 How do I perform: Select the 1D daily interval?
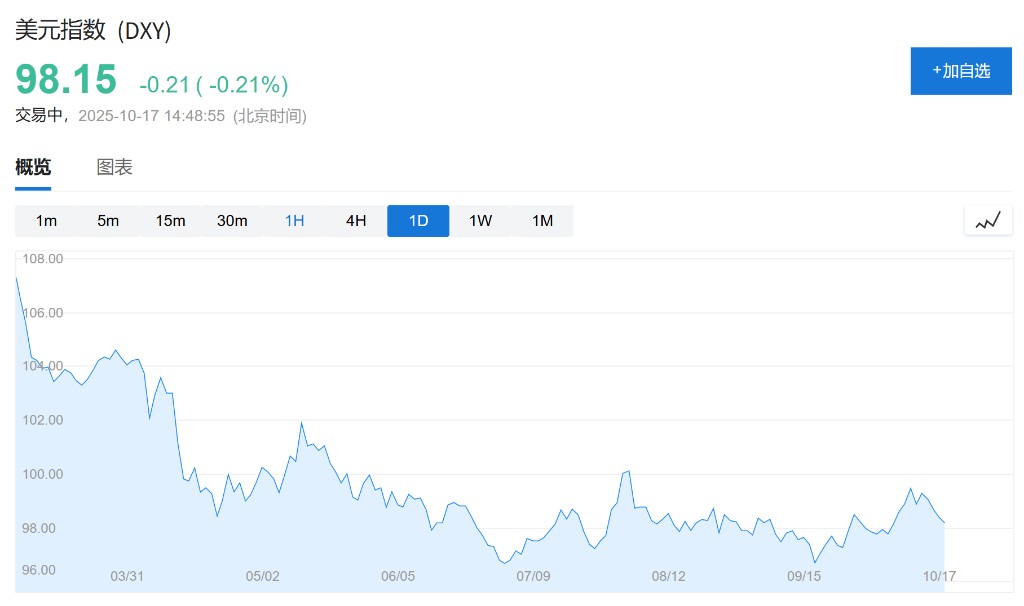pyautogui.click(x=418, y=221)
